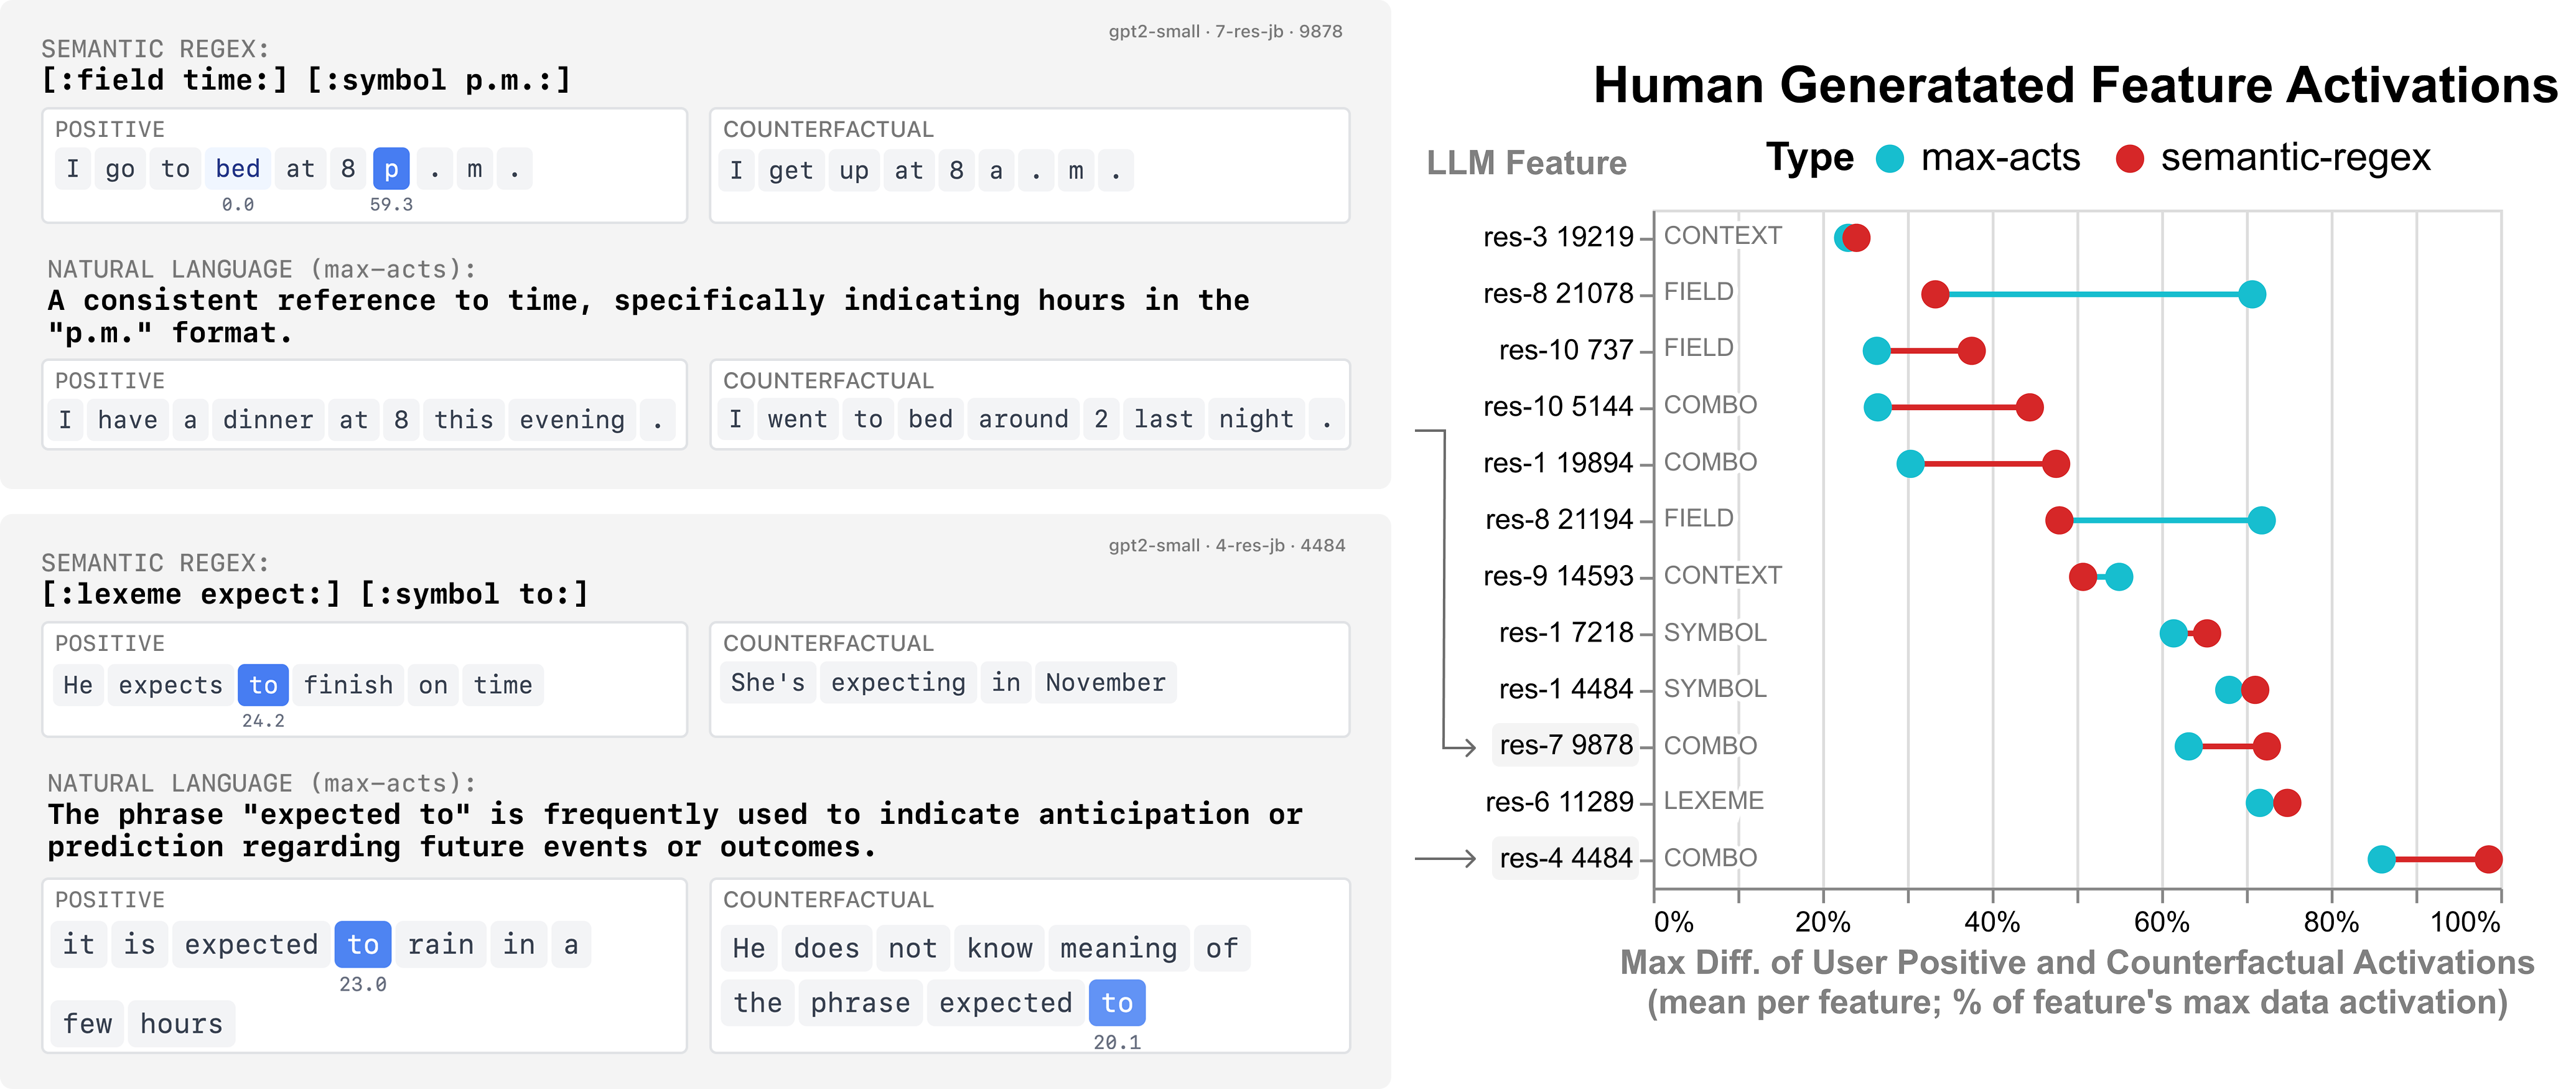The image size is (2576, 1089).
Task: Click the cyan max-acts legend dot
Action: click(x=1889, y=159)
